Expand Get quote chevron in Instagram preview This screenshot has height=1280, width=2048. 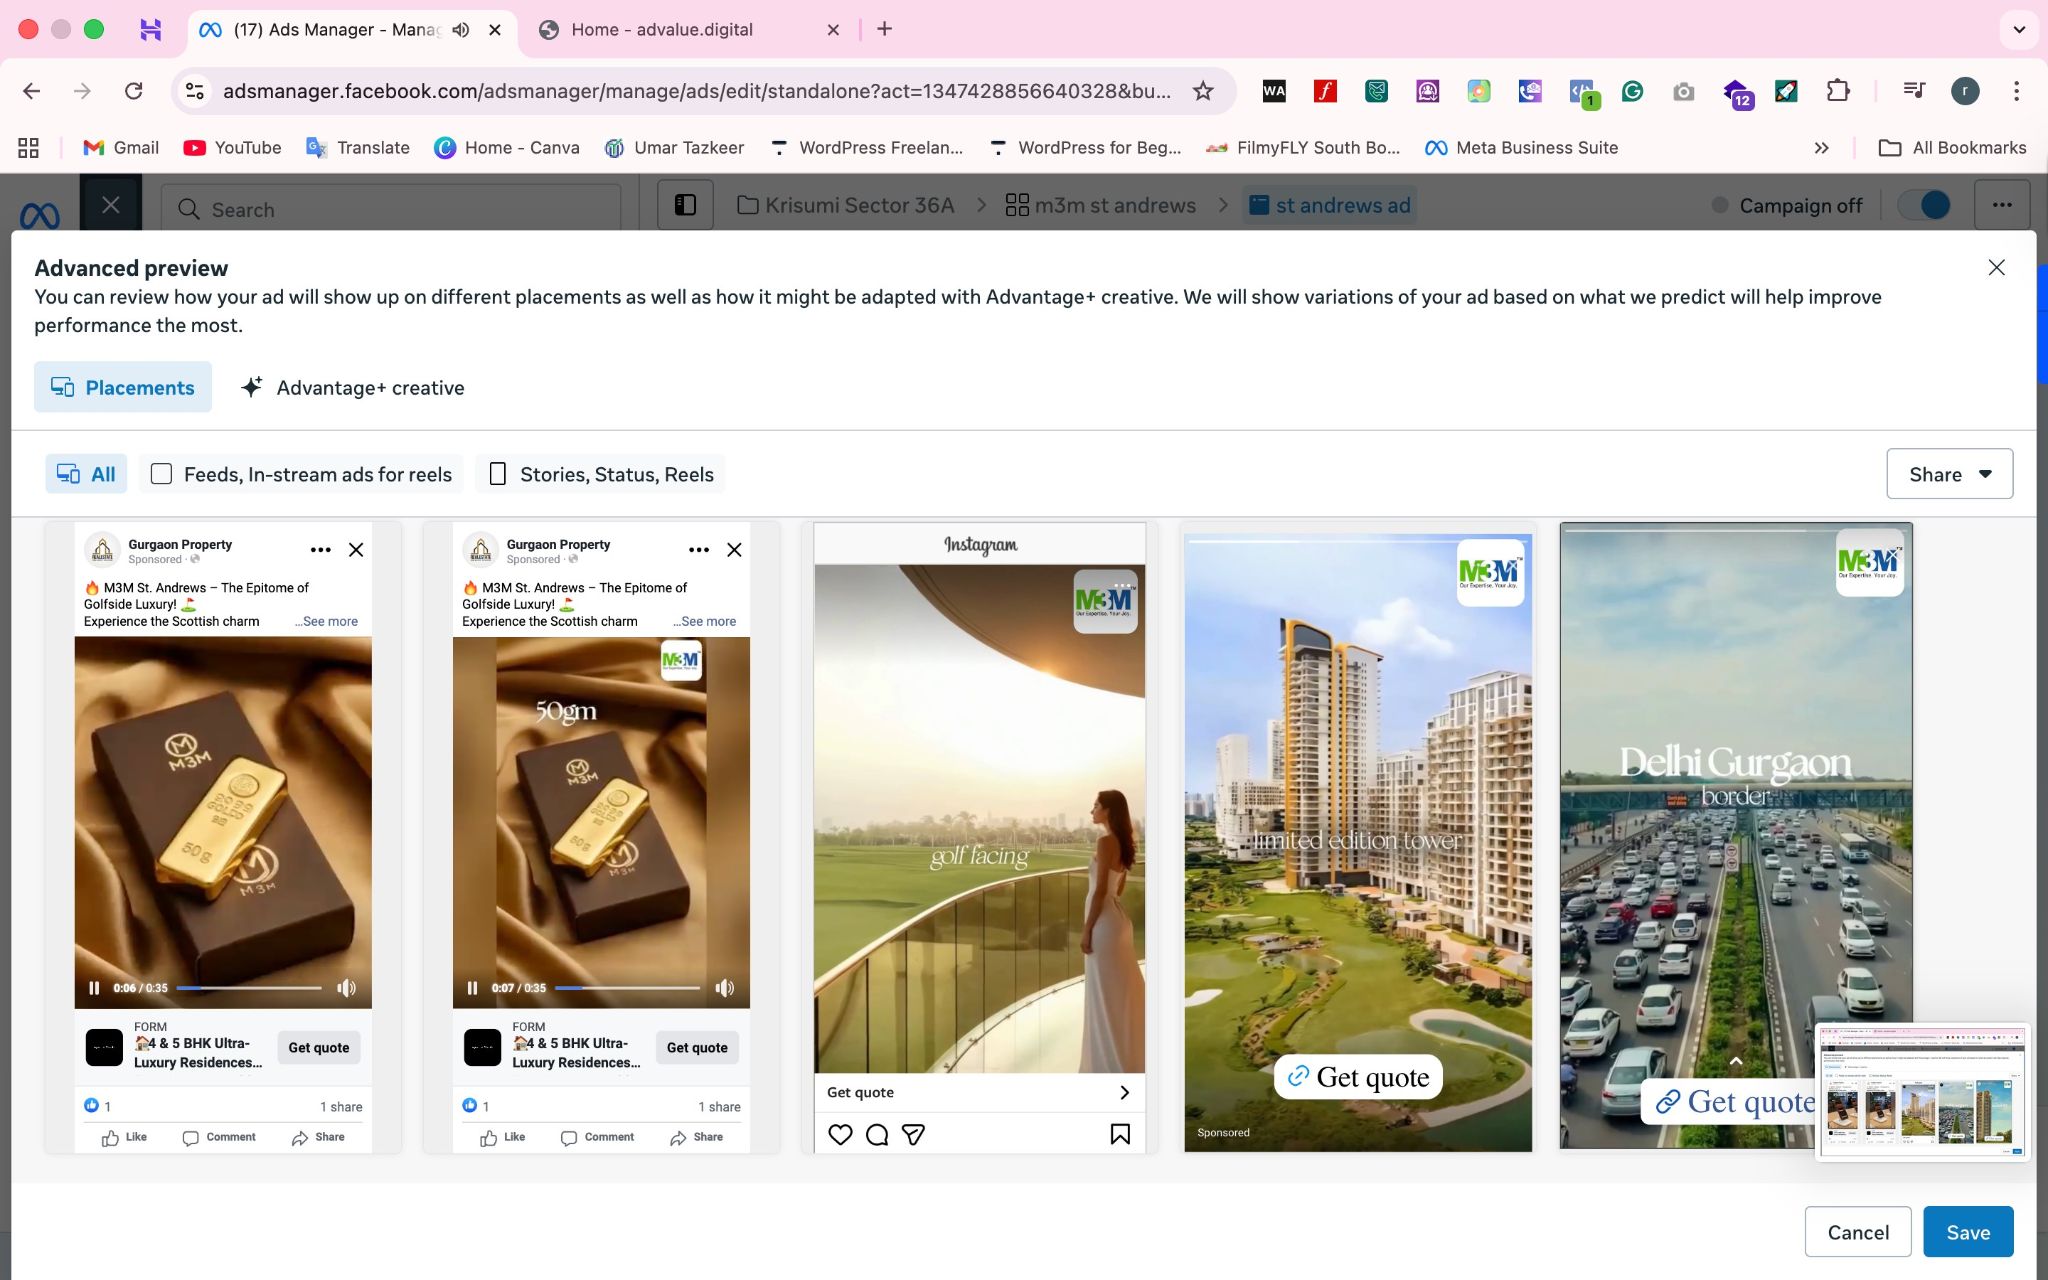[x=1124, y=1092]
